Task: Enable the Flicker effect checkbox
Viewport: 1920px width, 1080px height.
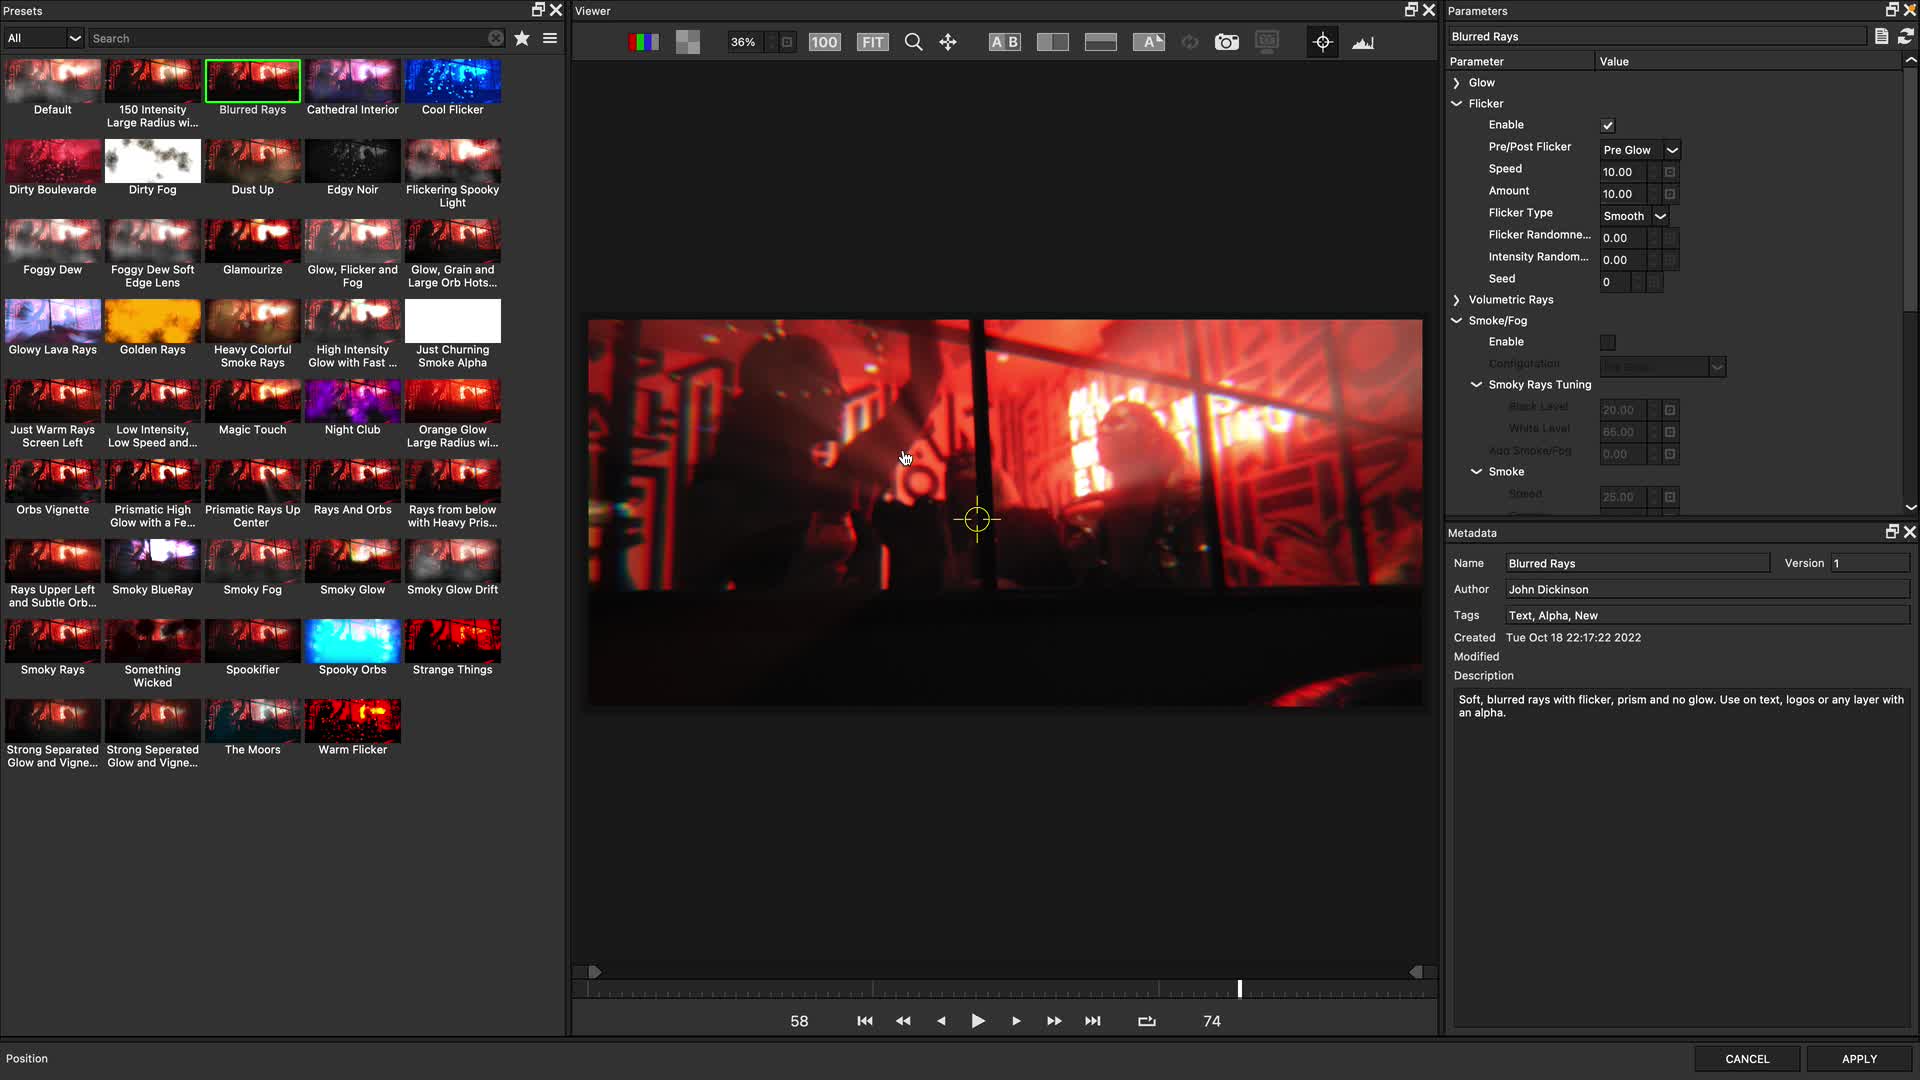Action: coord(1607,125)
